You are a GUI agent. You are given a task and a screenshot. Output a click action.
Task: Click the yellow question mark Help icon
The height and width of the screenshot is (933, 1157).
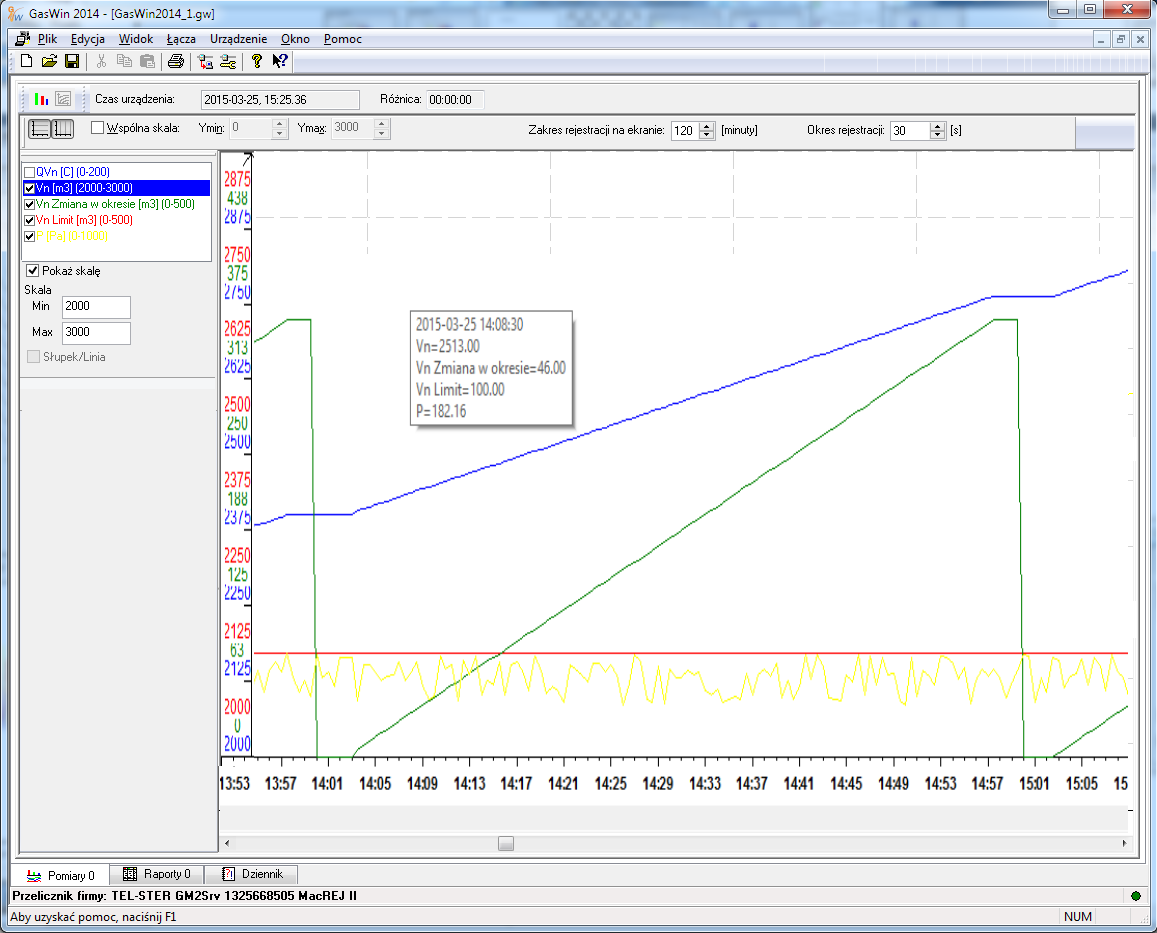click(257, 61)
